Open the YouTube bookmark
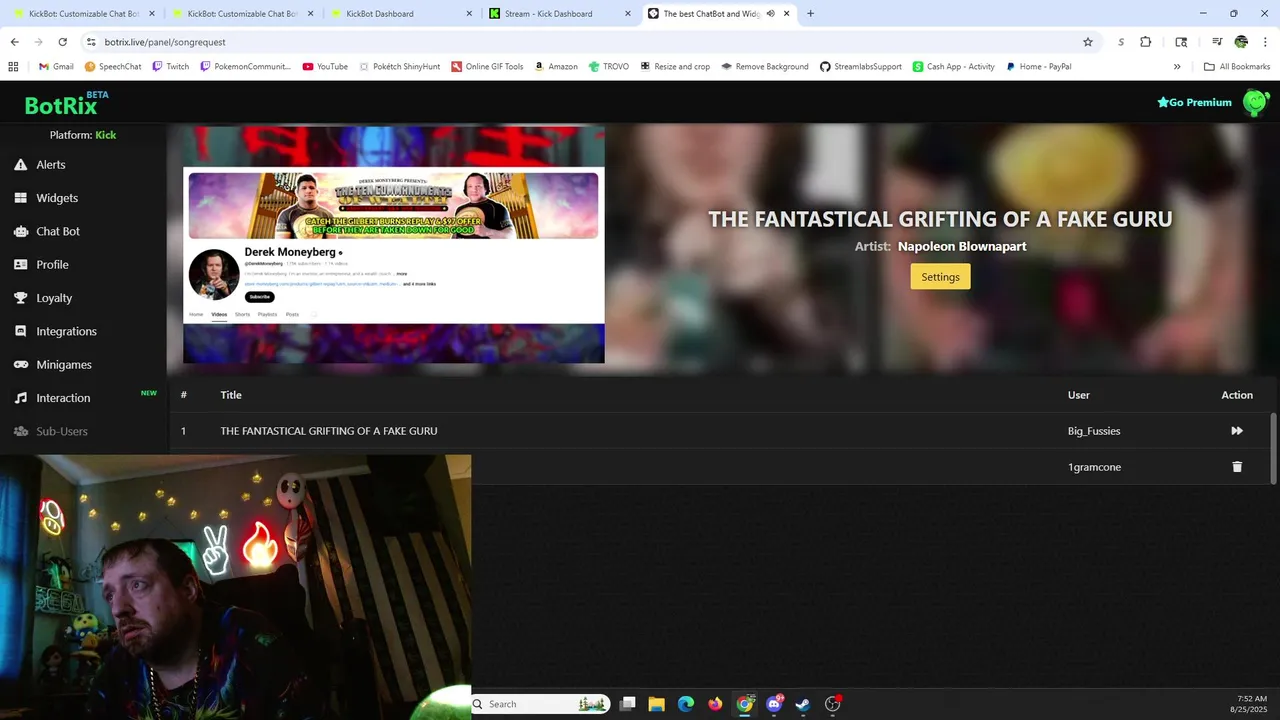1280x720 pixels. coord(325,67)
